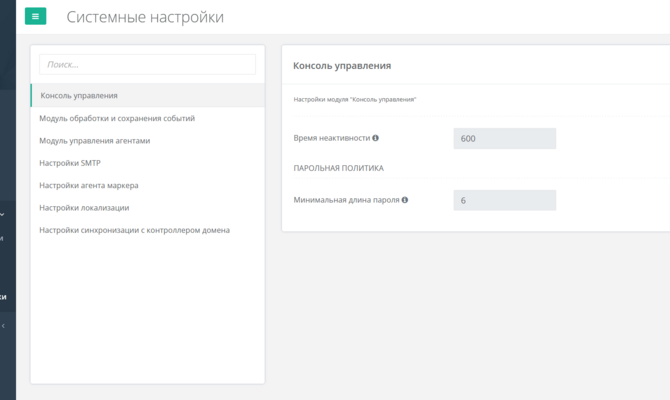Focus the Поиск search field
Viewport: 670px width, 400px height.
click(147, 64)
